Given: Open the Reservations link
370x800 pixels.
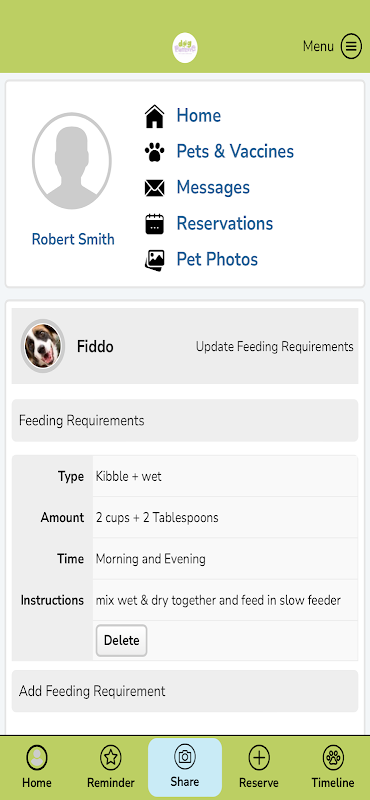Looking at the screenshot, I should pos(225,223).
